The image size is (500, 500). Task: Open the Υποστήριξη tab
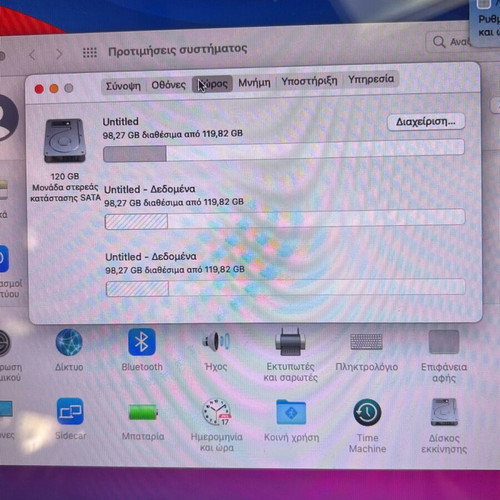coord(309,81)
